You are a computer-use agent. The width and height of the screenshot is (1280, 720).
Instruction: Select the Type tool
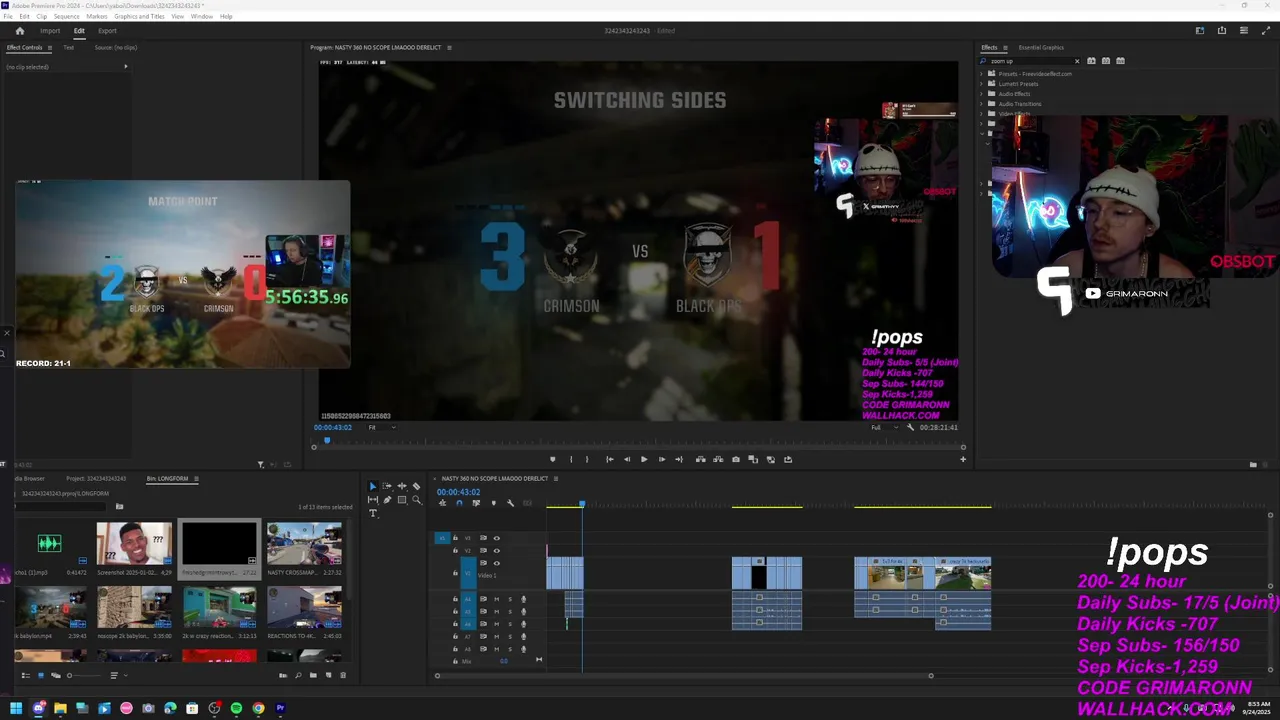pyautogui.click(x=373, y=513)
